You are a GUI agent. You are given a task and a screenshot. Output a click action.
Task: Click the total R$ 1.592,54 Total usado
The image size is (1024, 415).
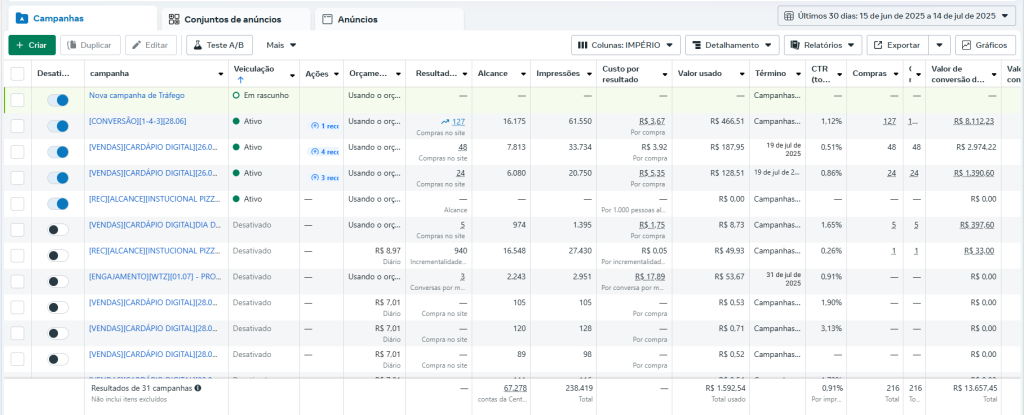coord(725,388)
